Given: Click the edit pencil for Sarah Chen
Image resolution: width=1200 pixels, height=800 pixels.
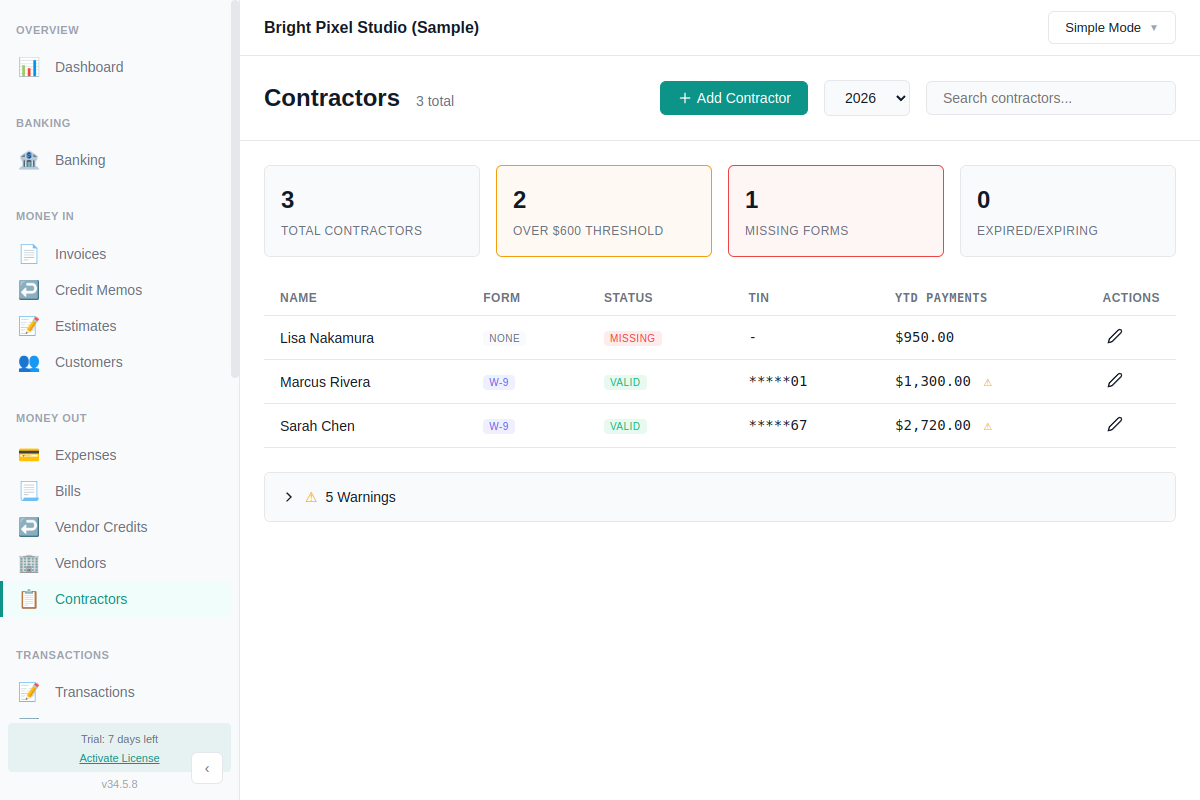Looking at the screenshot, I should 1115,425.
